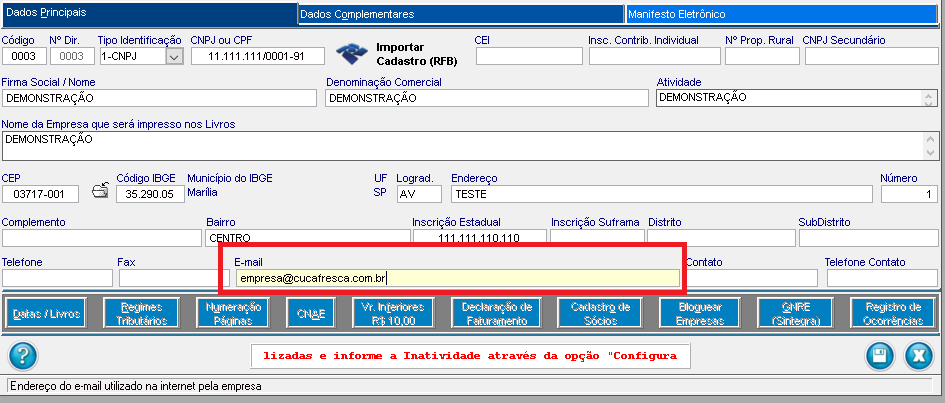Click the Nº Dir. field

click(72, 56)
